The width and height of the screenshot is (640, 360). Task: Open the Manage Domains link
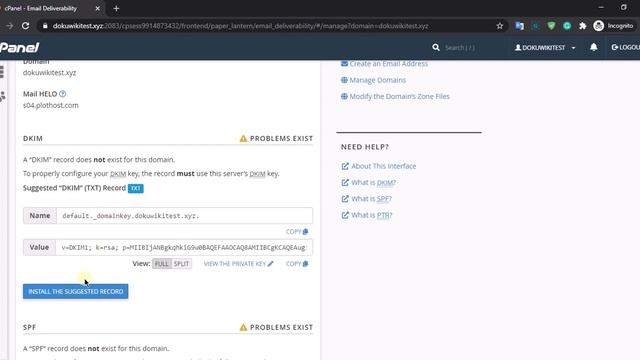(373, 80)
